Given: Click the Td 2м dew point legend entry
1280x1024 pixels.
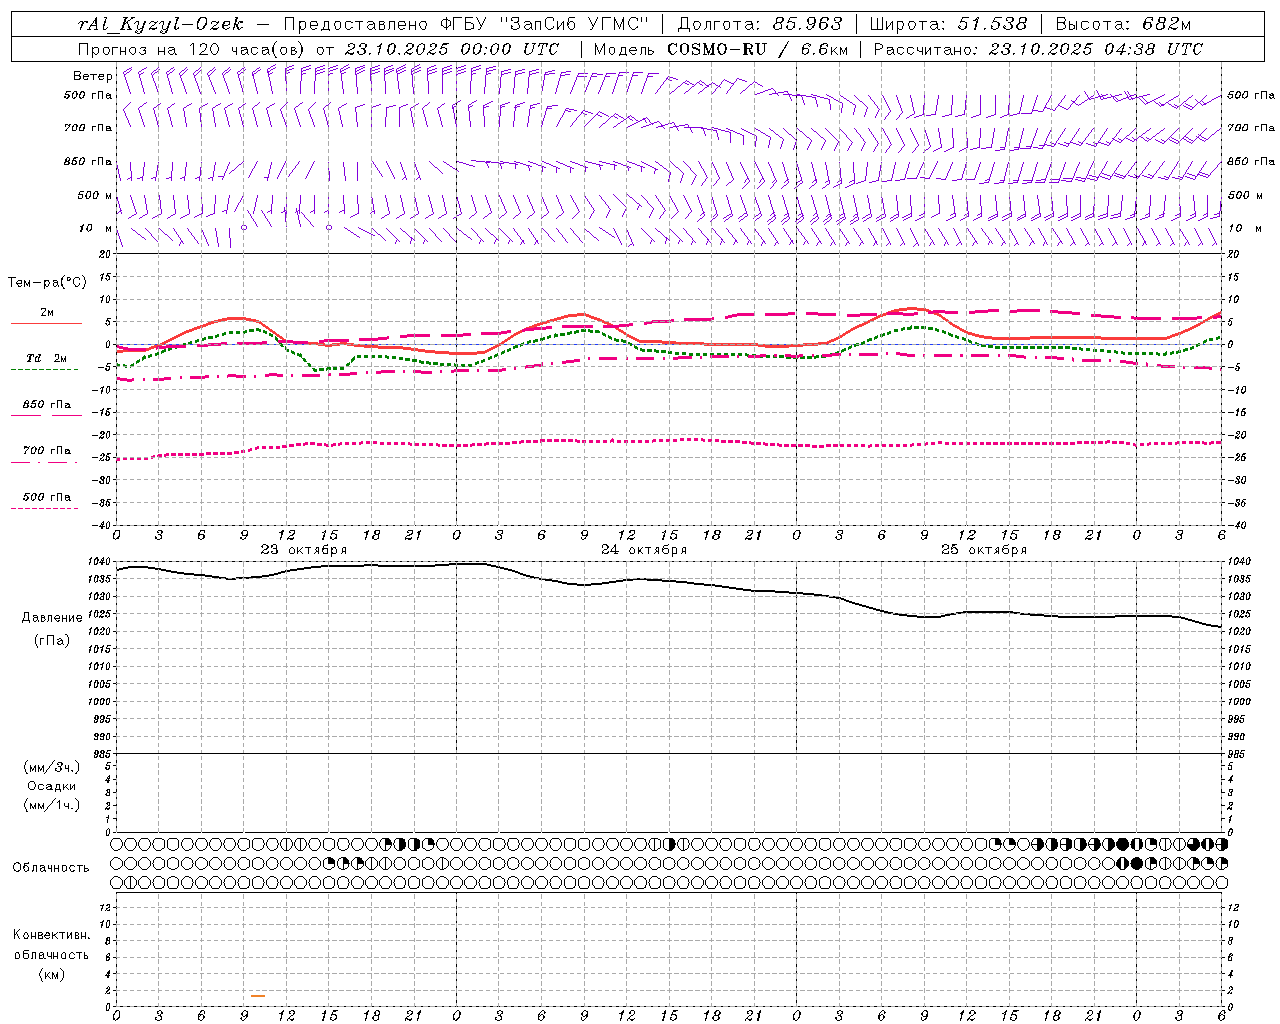Looking at the screenshot, I should 47,358.
